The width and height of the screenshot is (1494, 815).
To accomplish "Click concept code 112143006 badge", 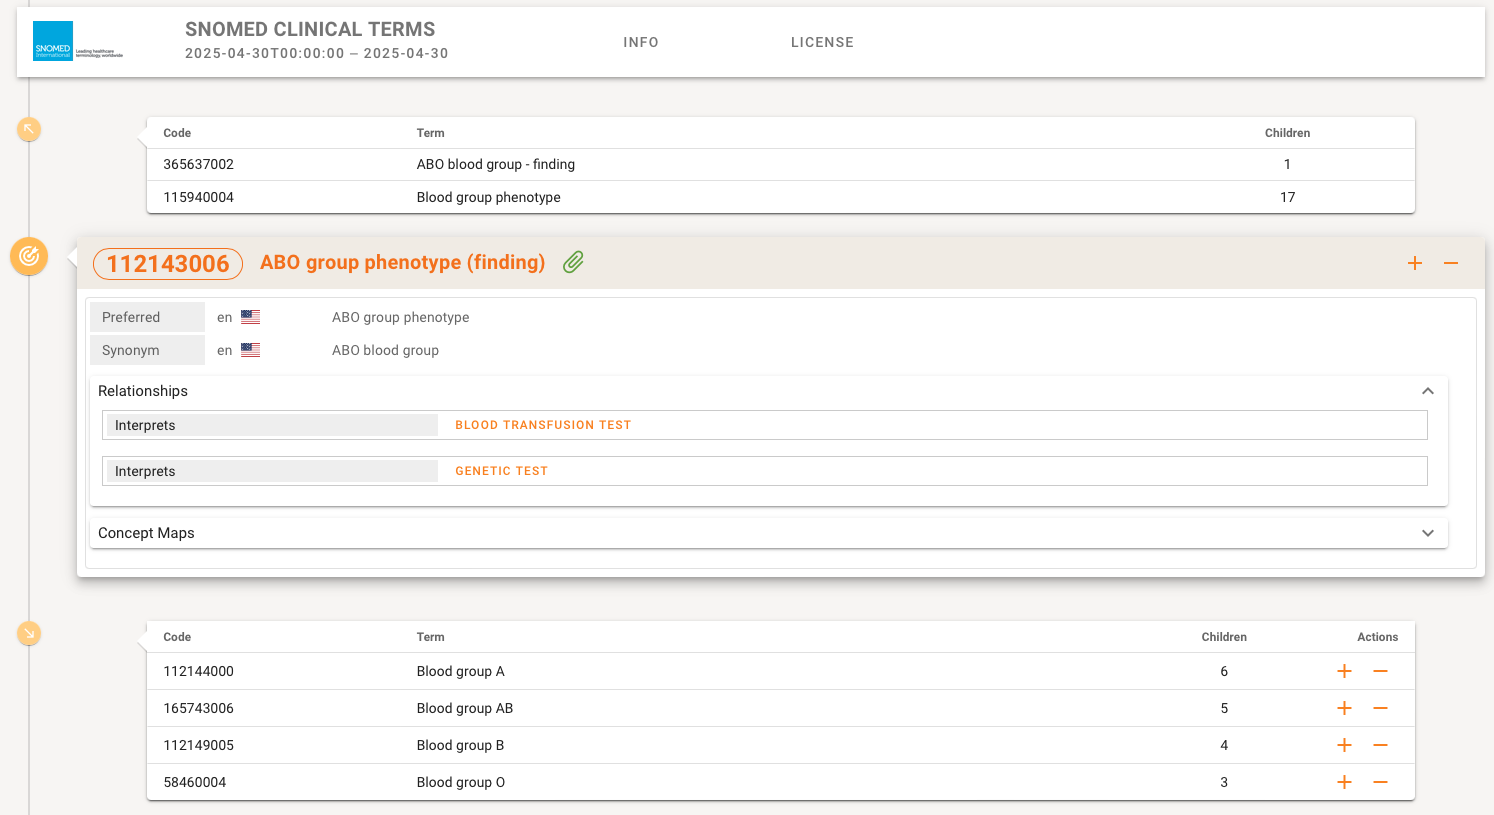I will coord(168,263).
